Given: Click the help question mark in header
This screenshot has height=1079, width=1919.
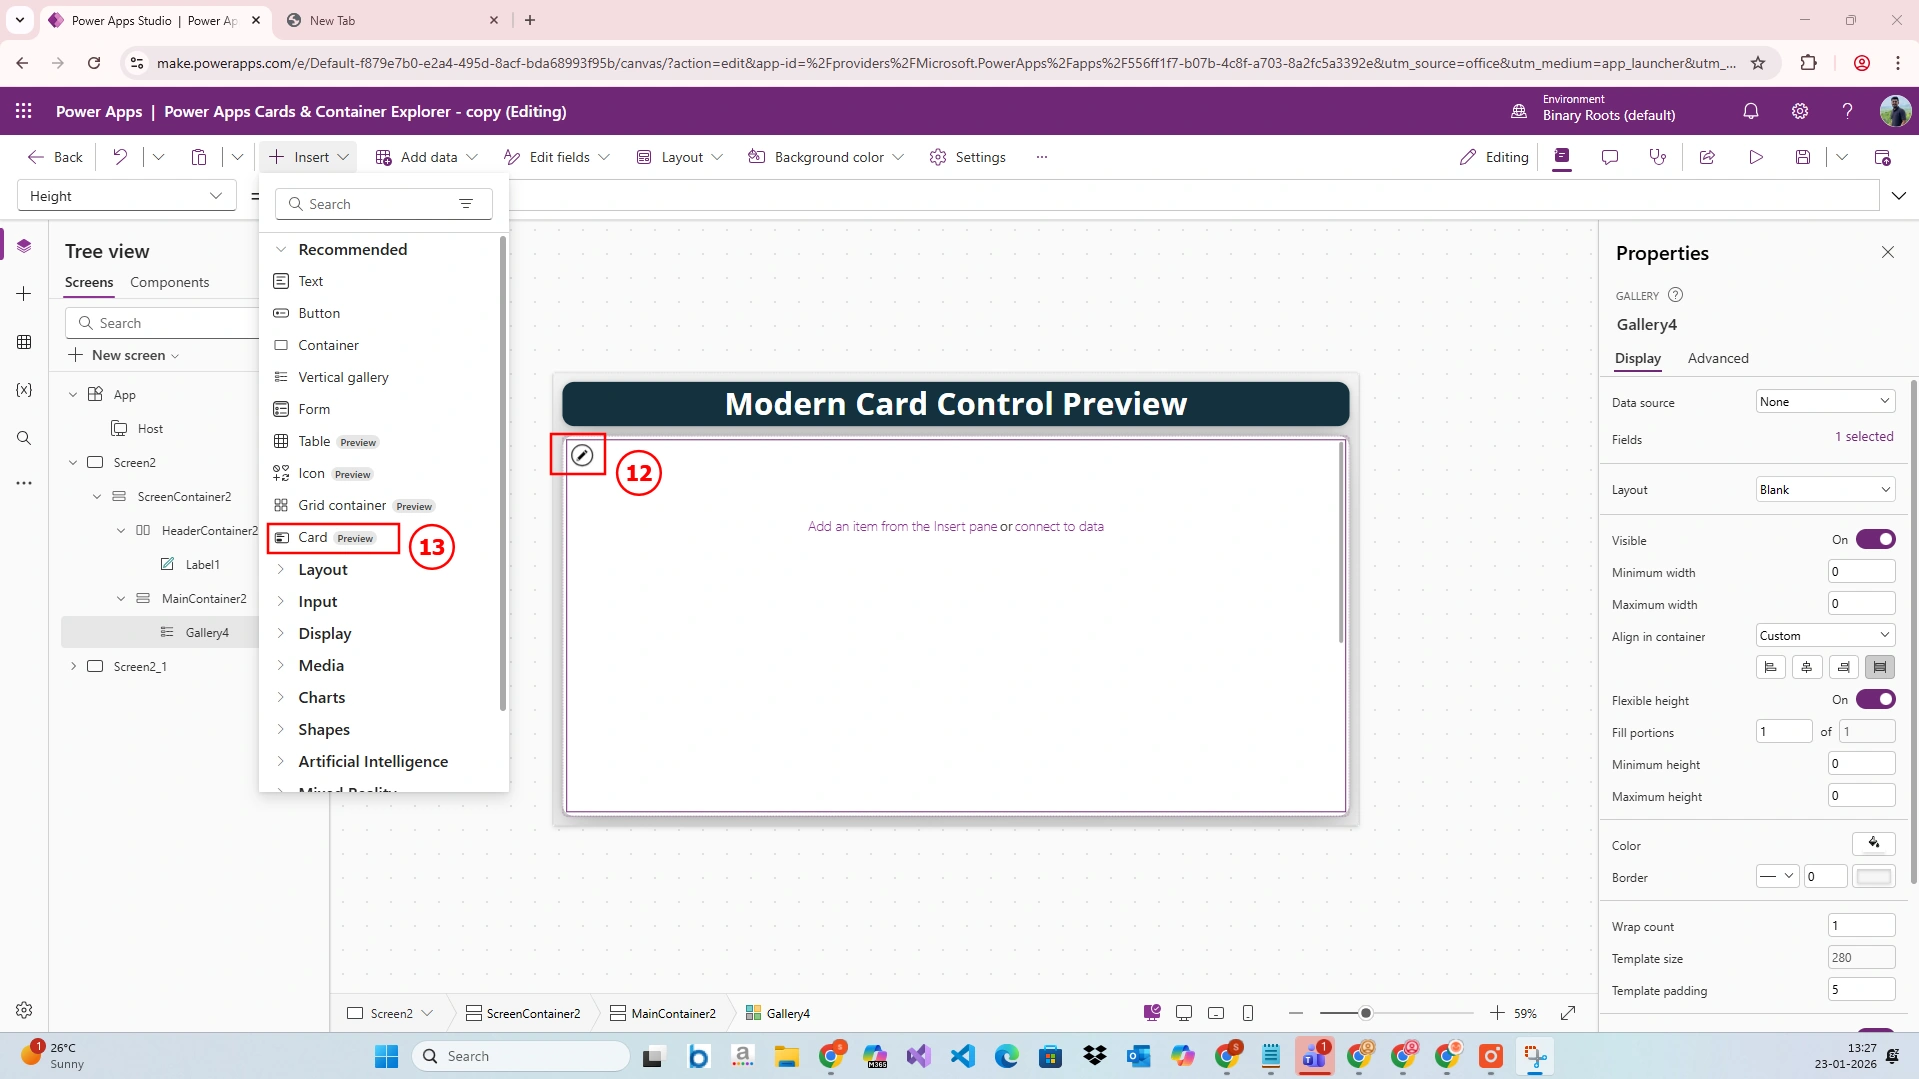Looking at the screenshot, I should [1848, 111].
